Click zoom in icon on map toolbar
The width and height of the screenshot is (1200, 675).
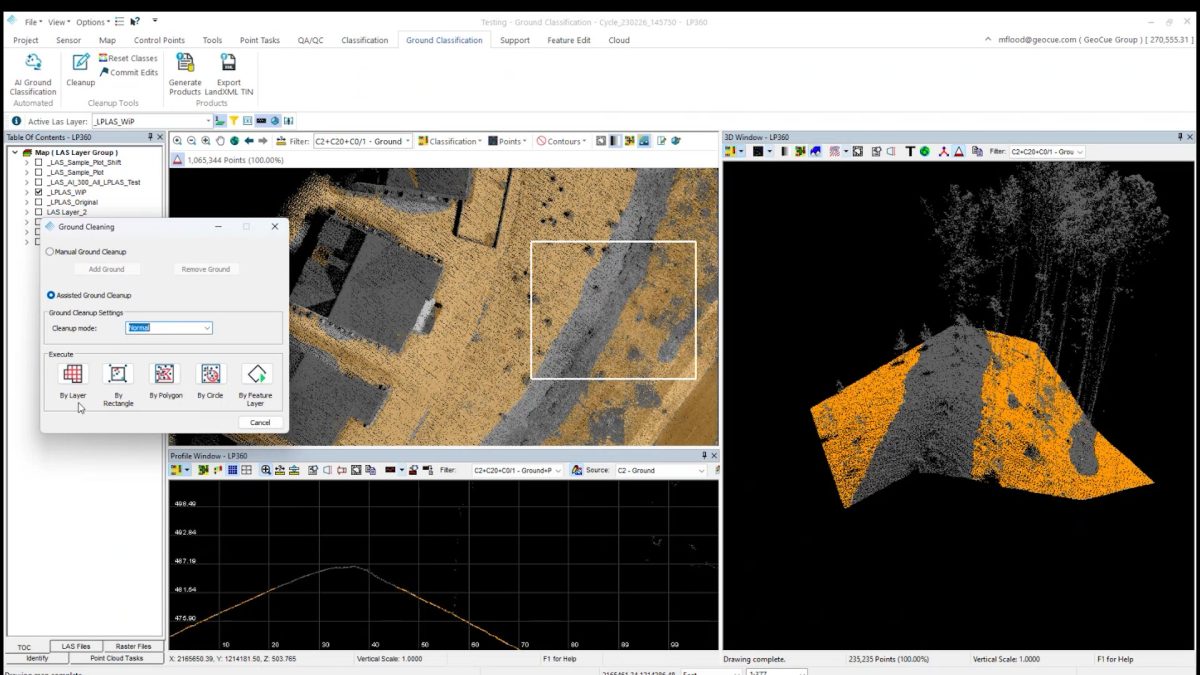click(177, 141)
